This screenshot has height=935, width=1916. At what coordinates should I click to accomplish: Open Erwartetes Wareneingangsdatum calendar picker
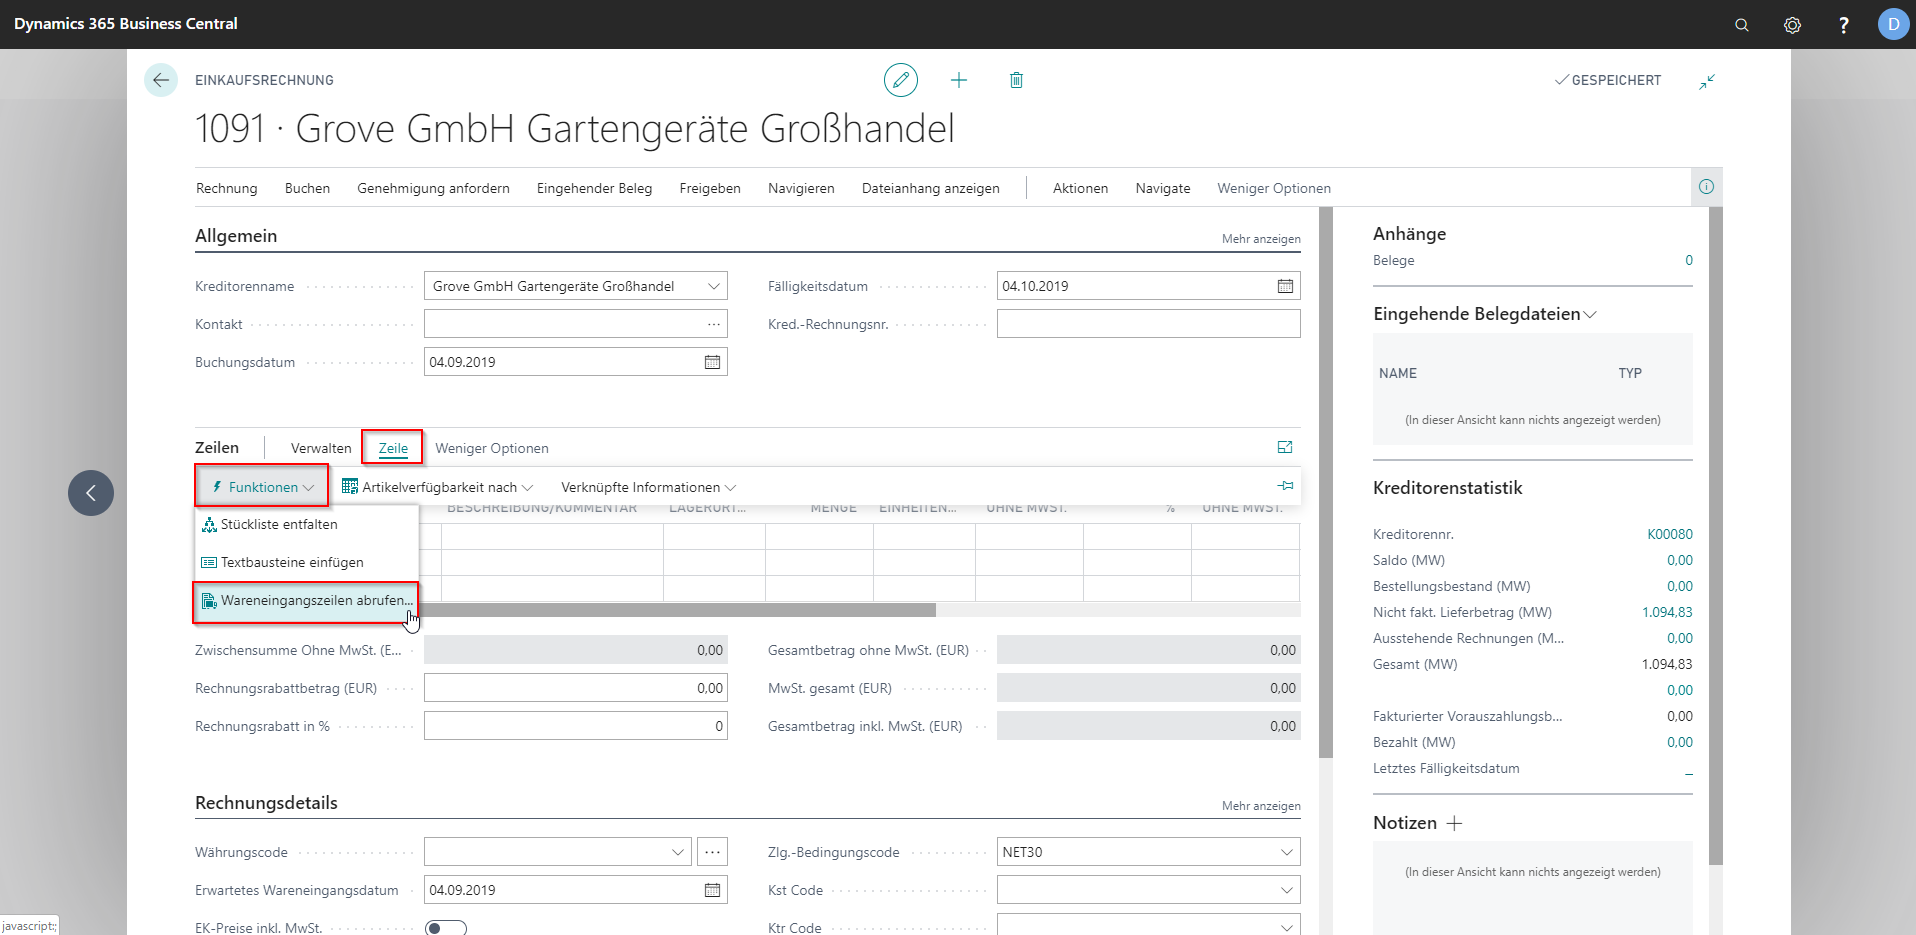click(x=712, y=890)
